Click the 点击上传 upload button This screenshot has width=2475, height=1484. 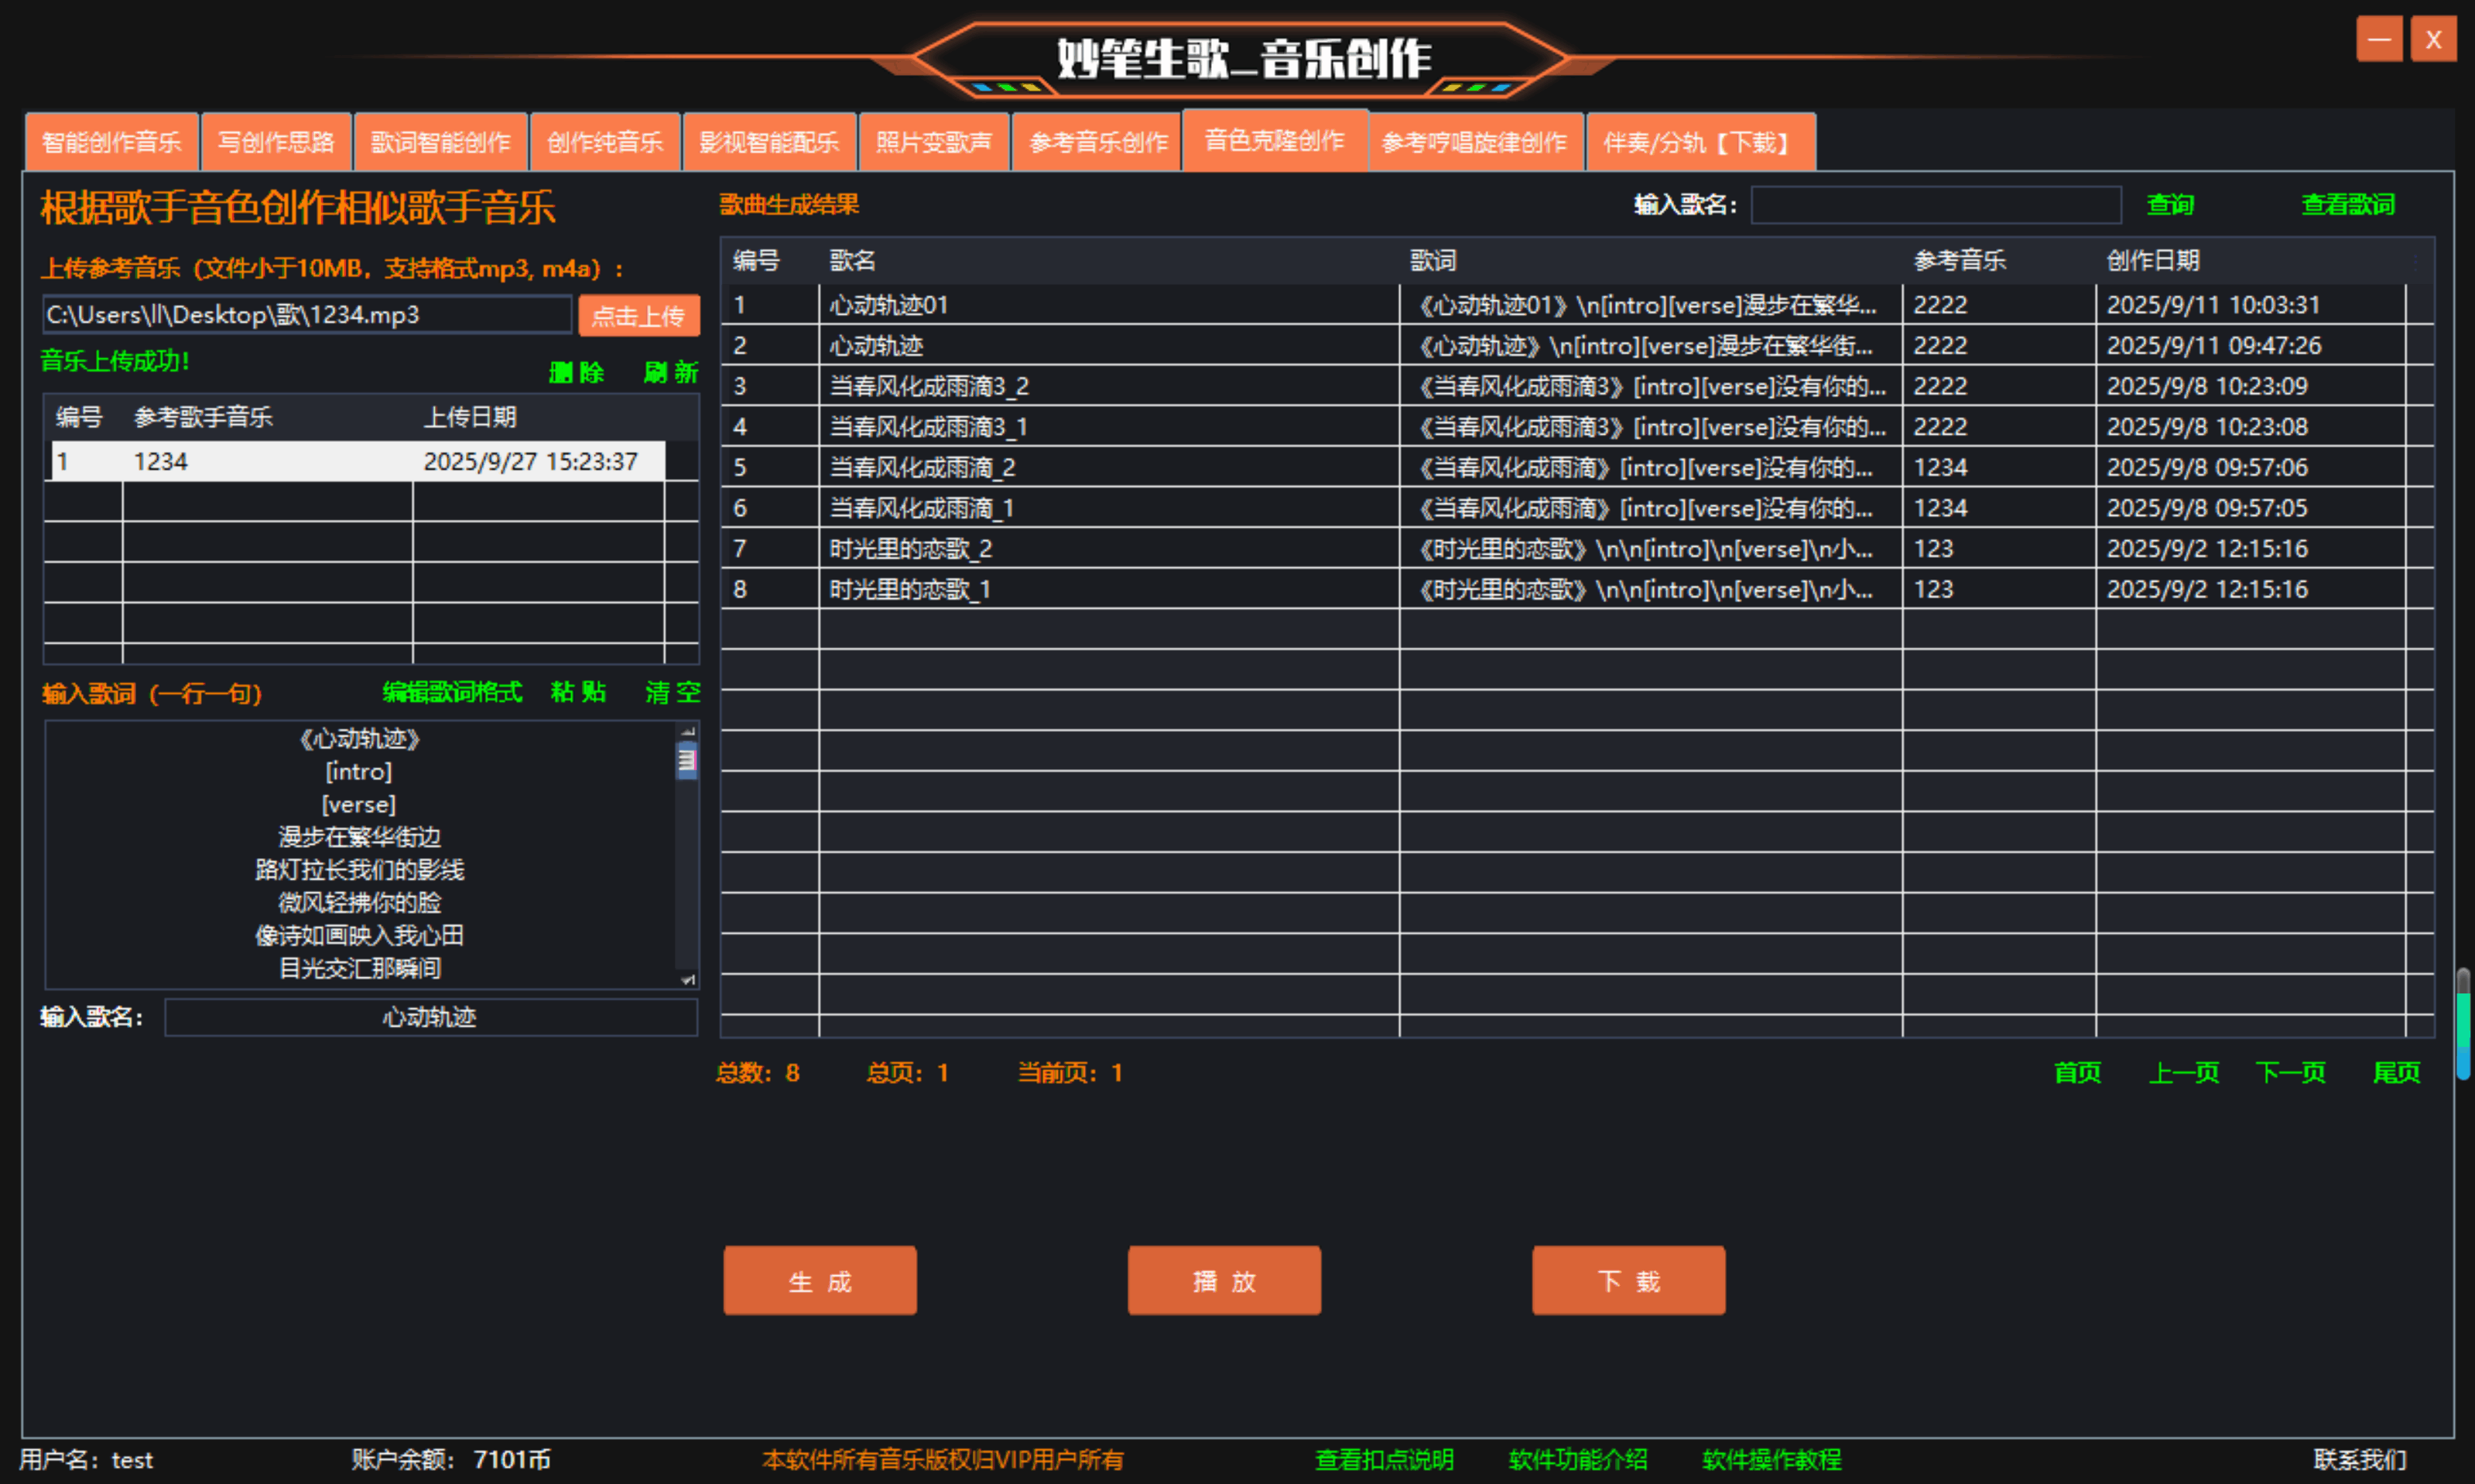(x=638, y=316)
